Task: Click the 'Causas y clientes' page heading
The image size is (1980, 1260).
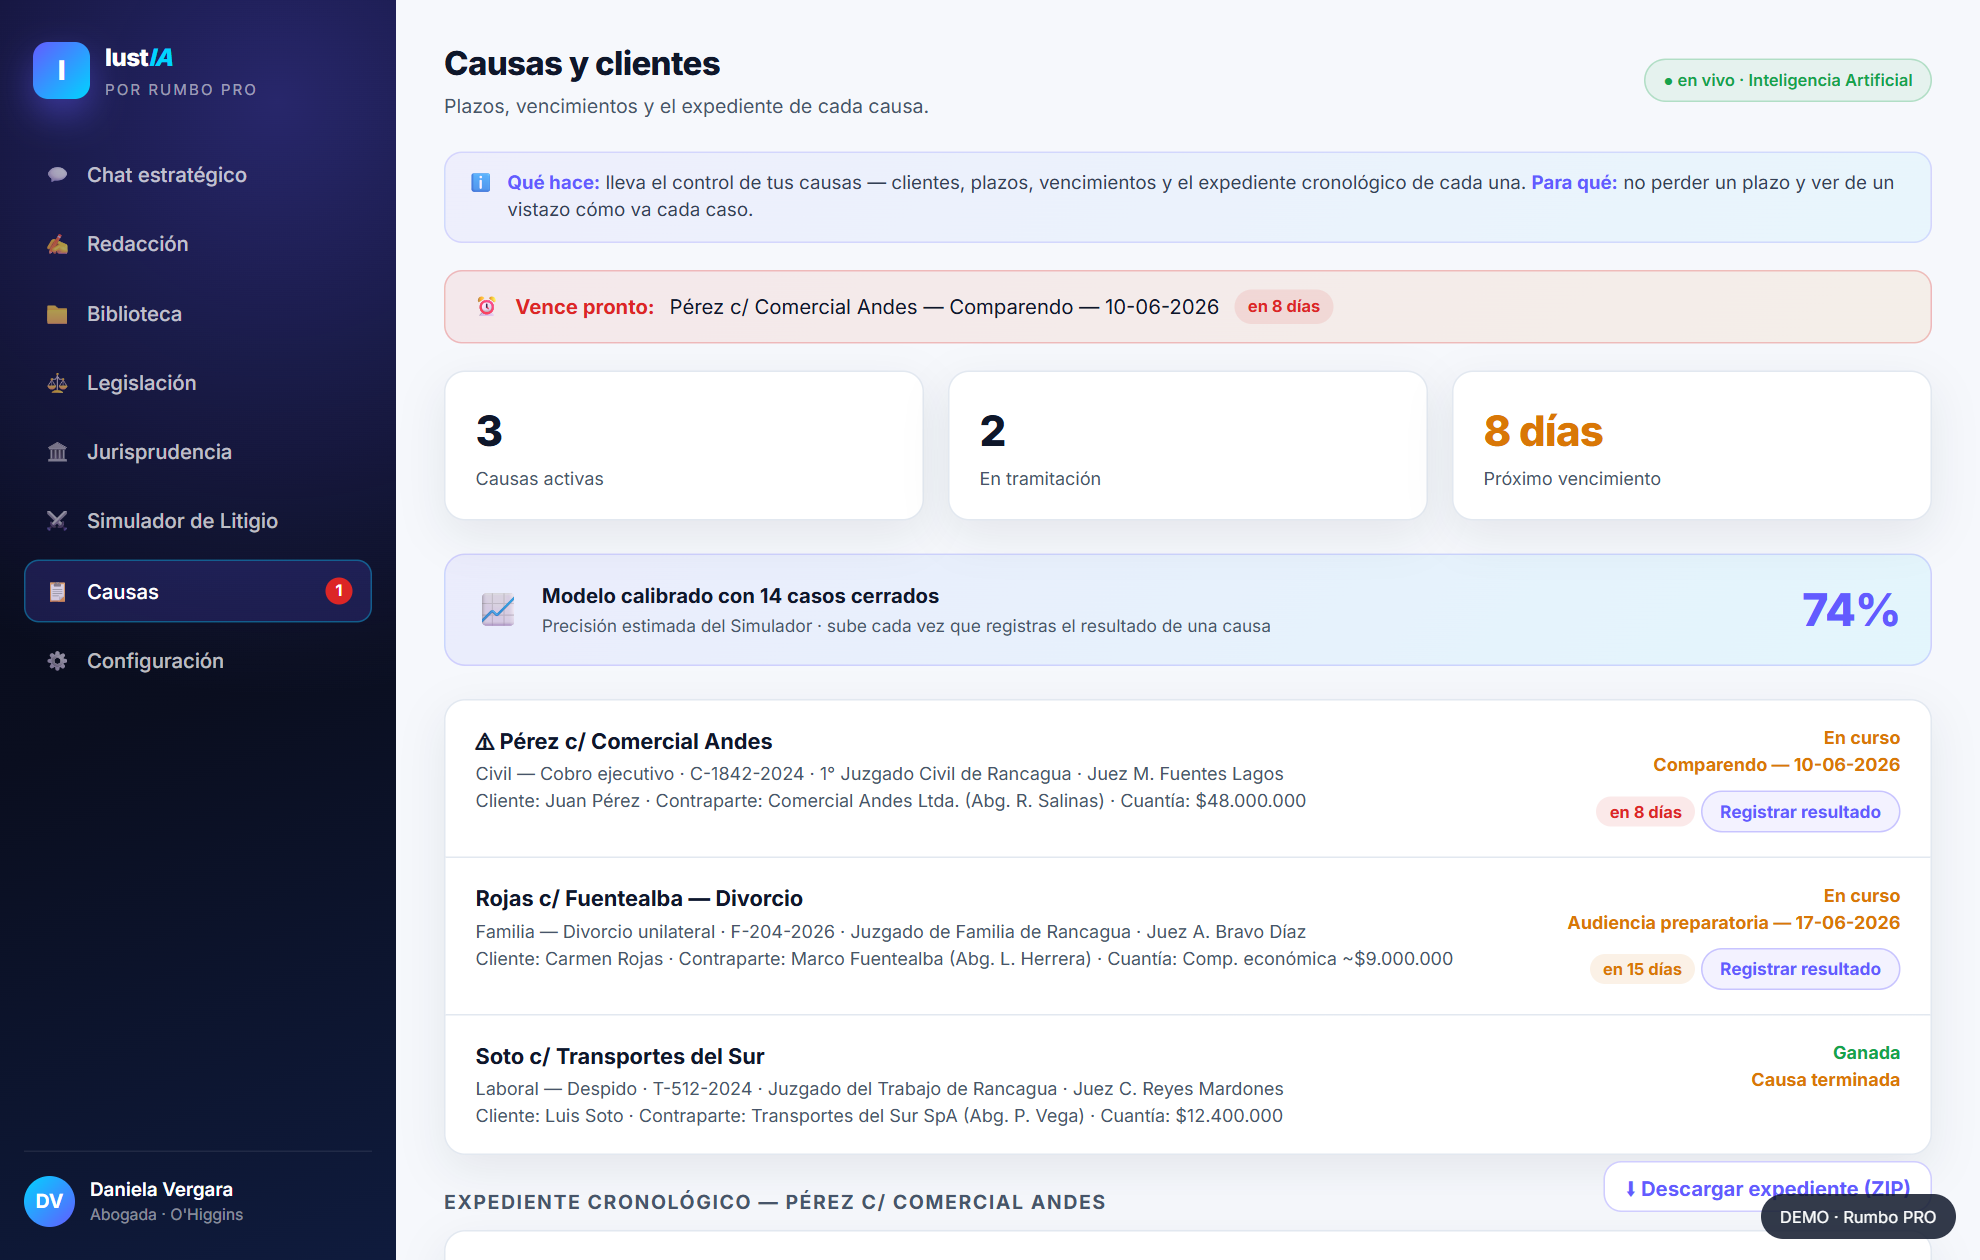Action: coord(582,63)
